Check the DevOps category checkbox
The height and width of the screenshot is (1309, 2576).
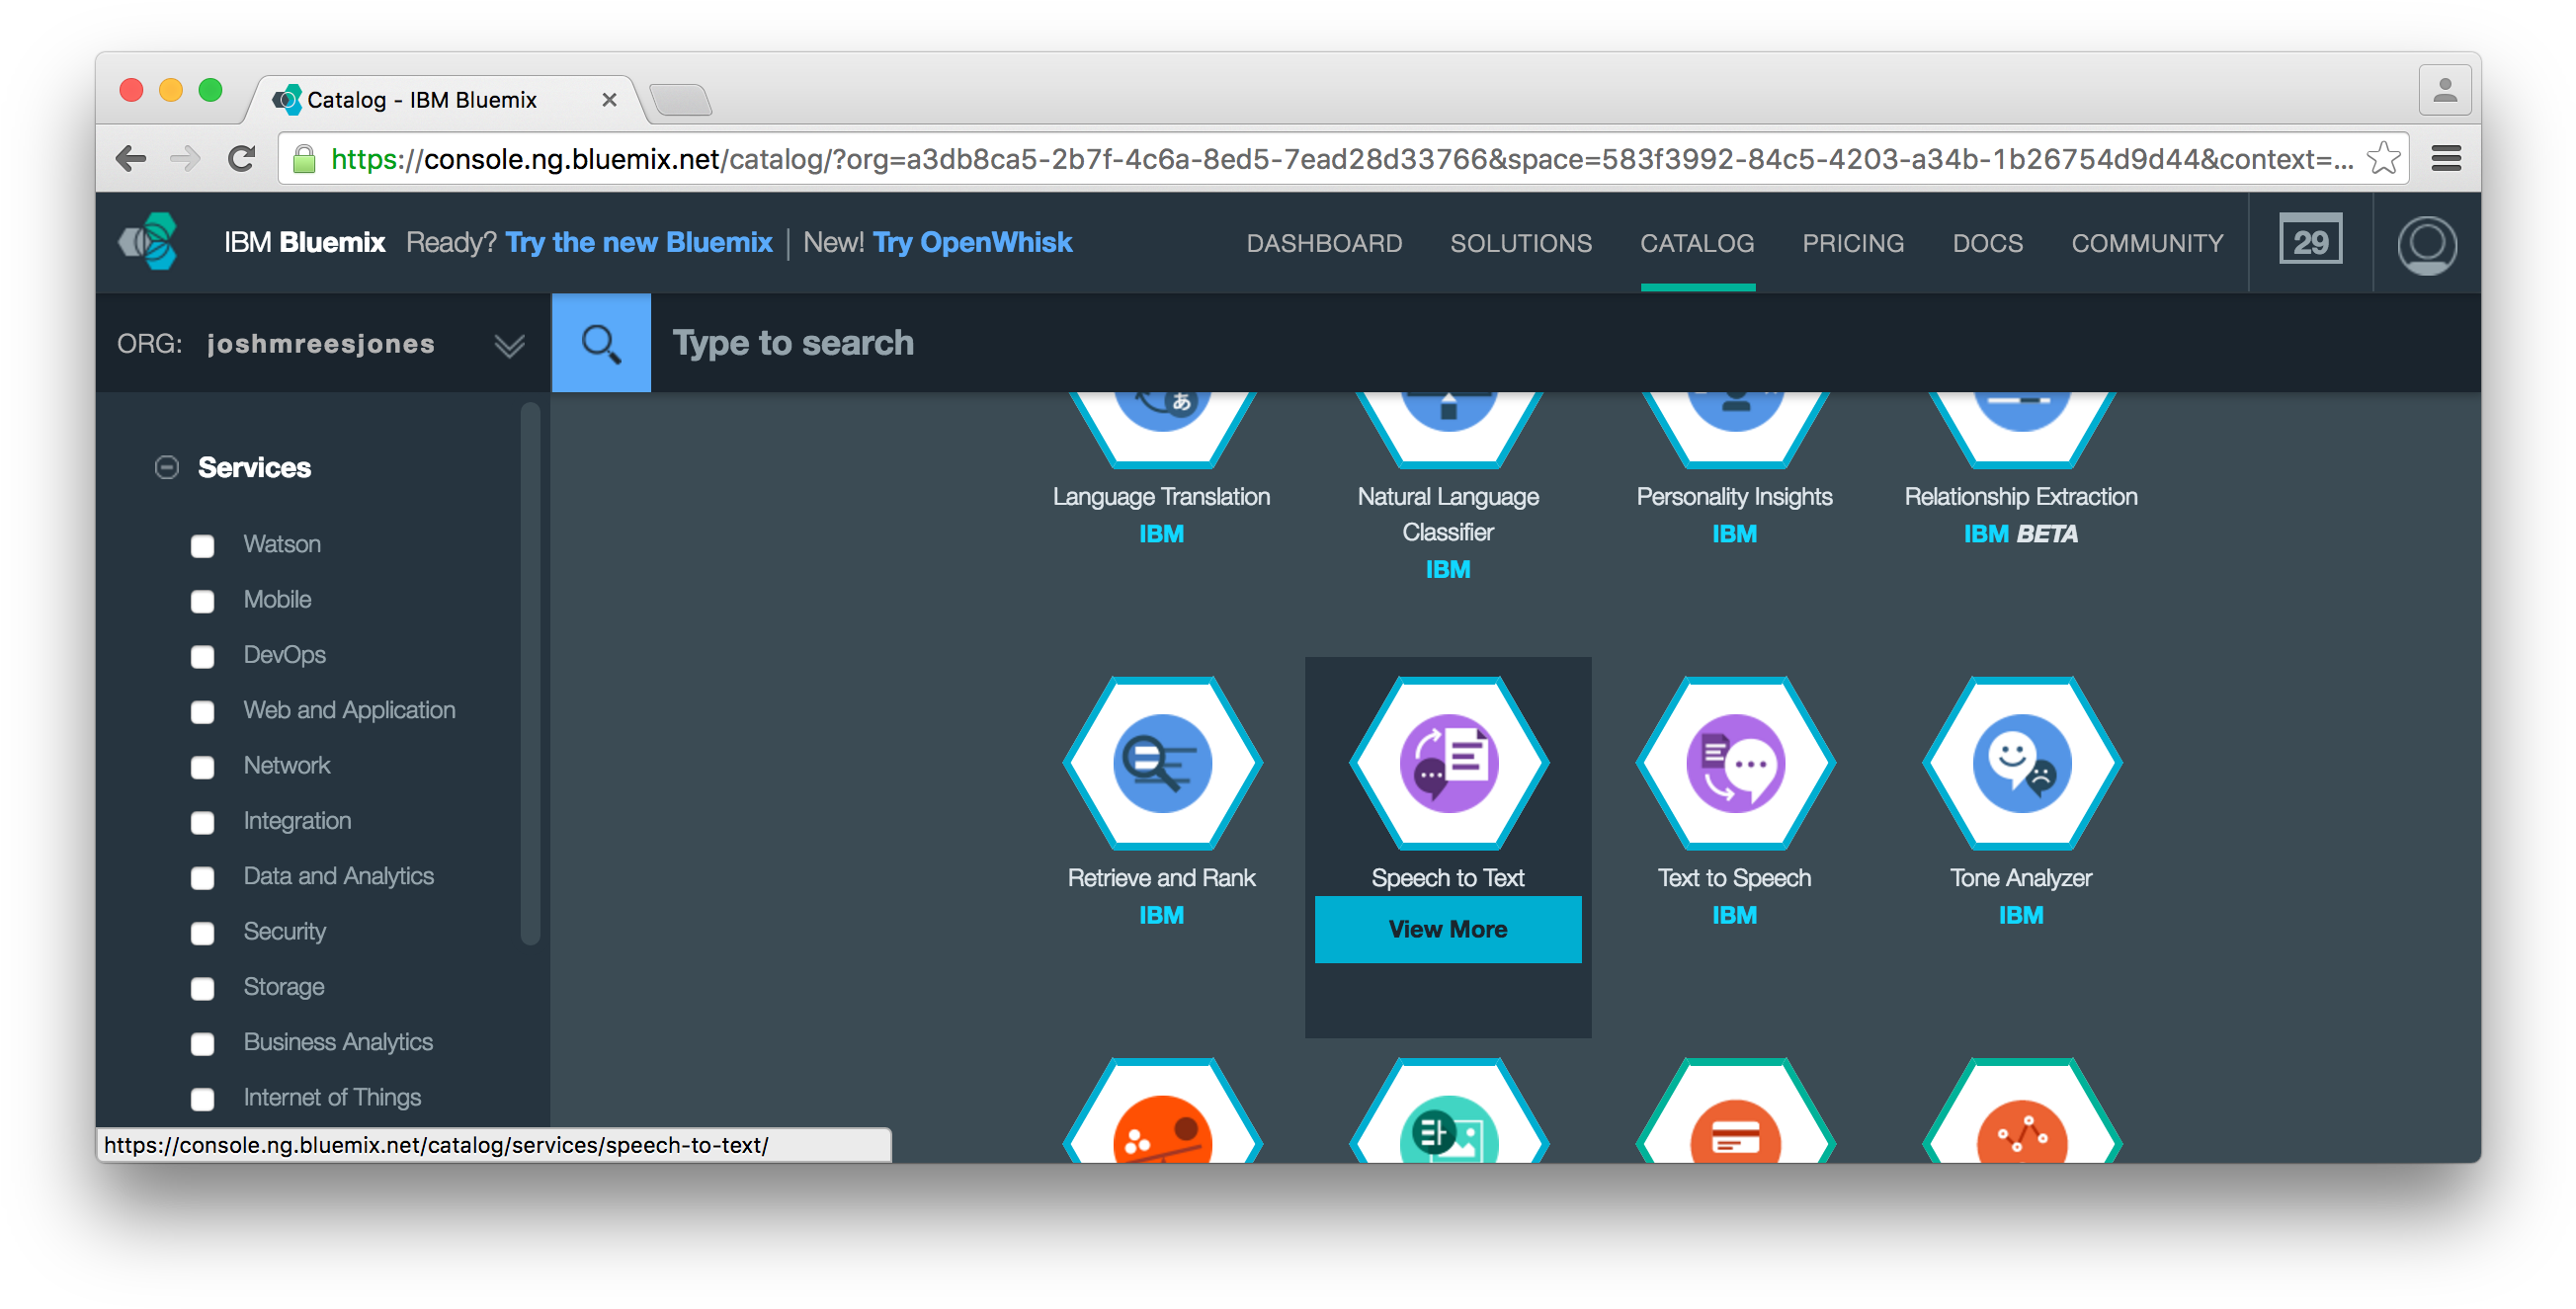[x=203, y=657]
